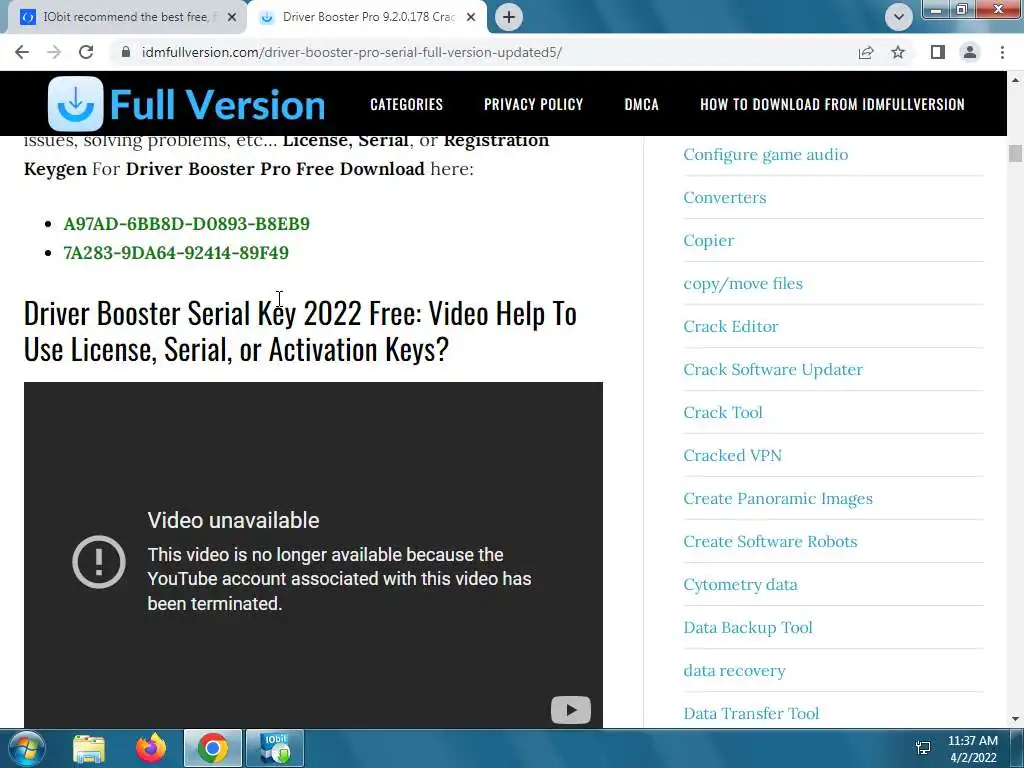Image resolution: width=1024 pixels, height=768 pixels.
Task: Click the serial key 7A283-9DA64-92414-89F49
Action: (x=176, y=253)
